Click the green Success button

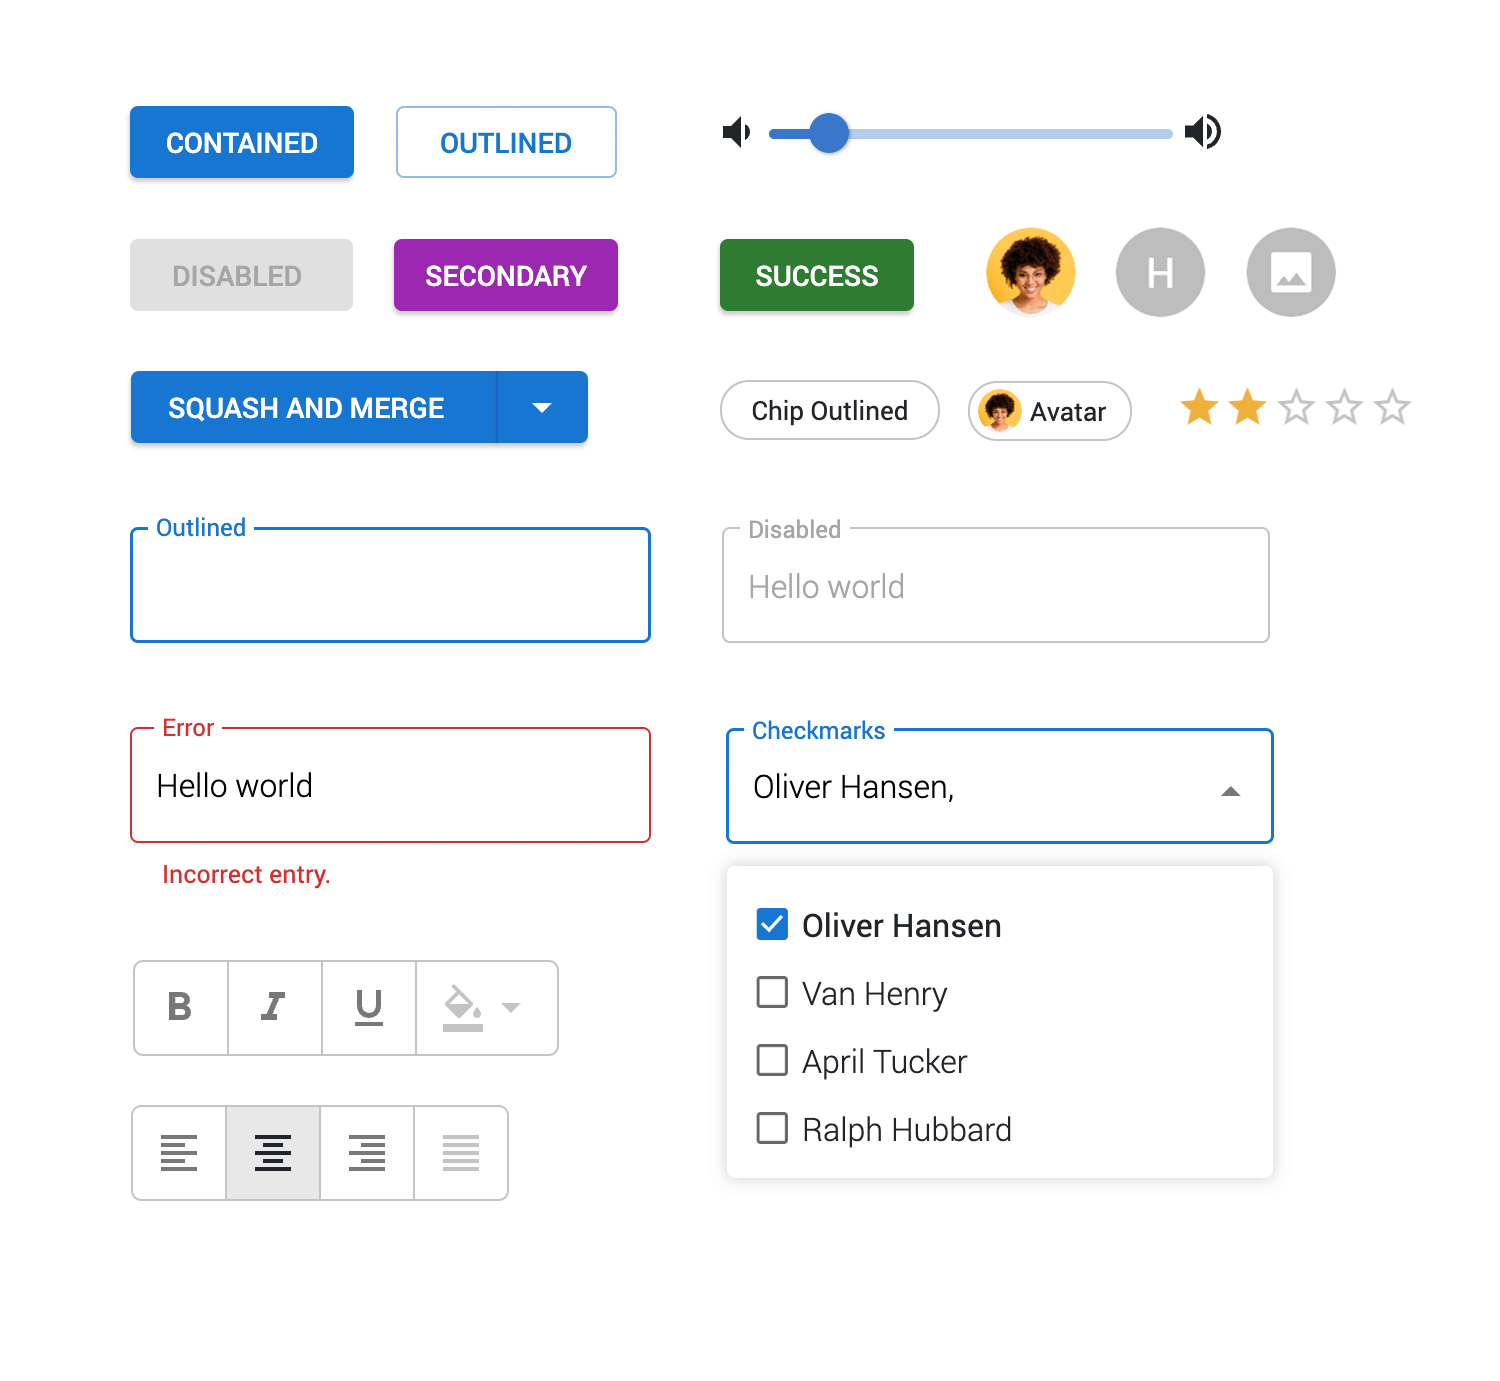coord(817,275)
